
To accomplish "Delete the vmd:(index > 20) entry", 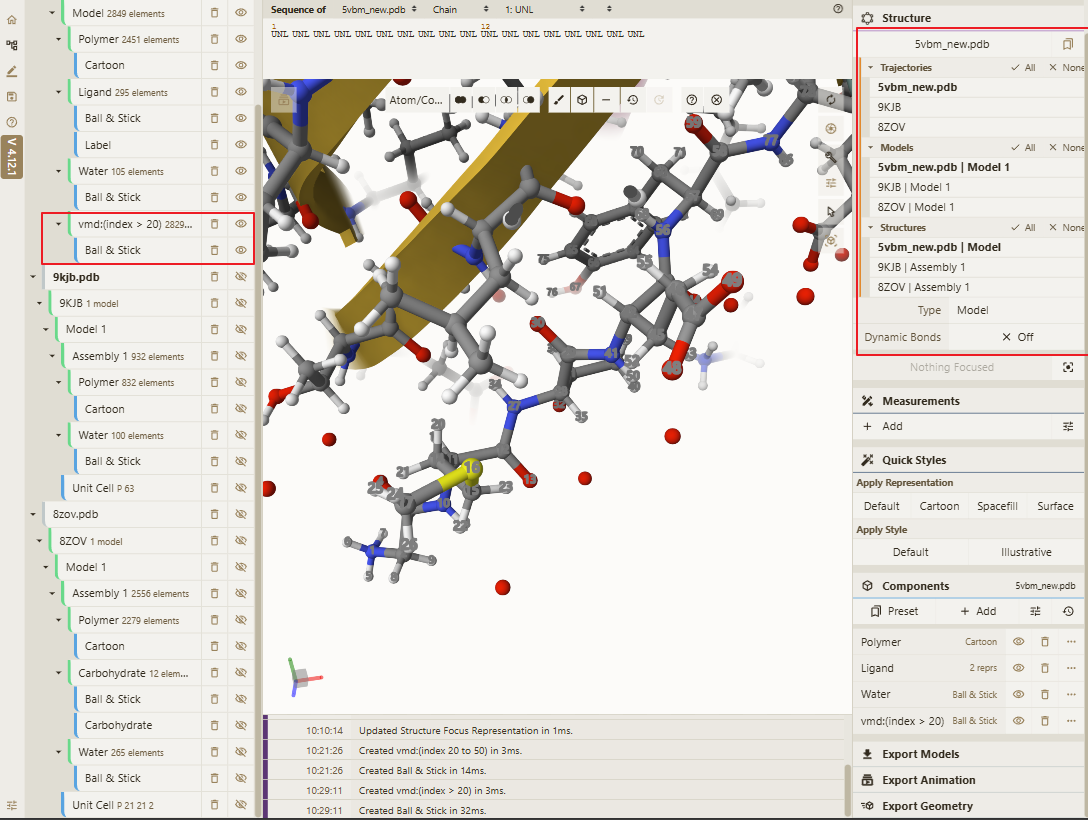I will click(214, 224).
